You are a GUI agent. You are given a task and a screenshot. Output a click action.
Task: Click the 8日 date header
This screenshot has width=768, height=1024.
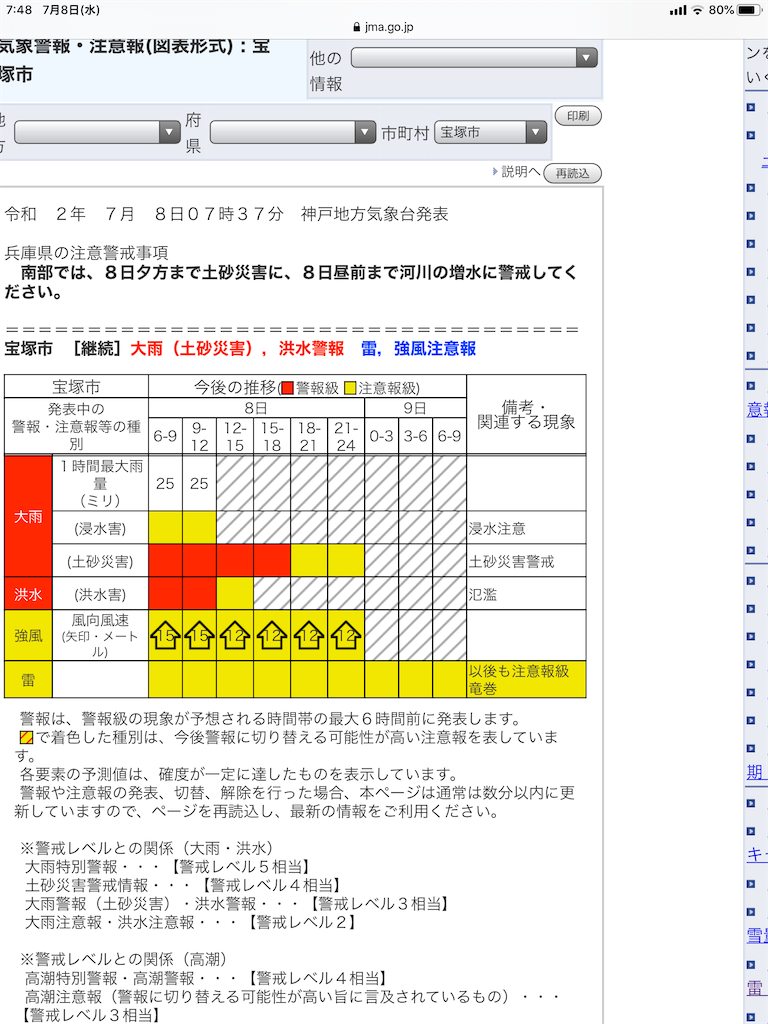click(x=256, y=408)
